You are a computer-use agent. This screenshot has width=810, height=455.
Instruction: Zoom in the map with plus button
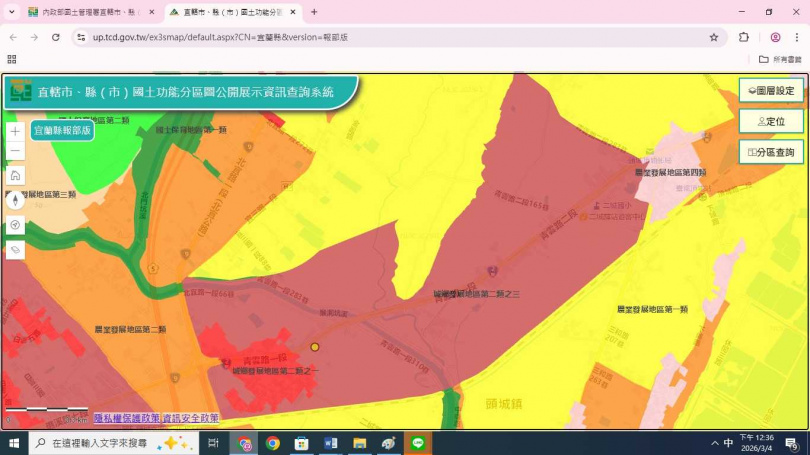(x=15, y=131)
